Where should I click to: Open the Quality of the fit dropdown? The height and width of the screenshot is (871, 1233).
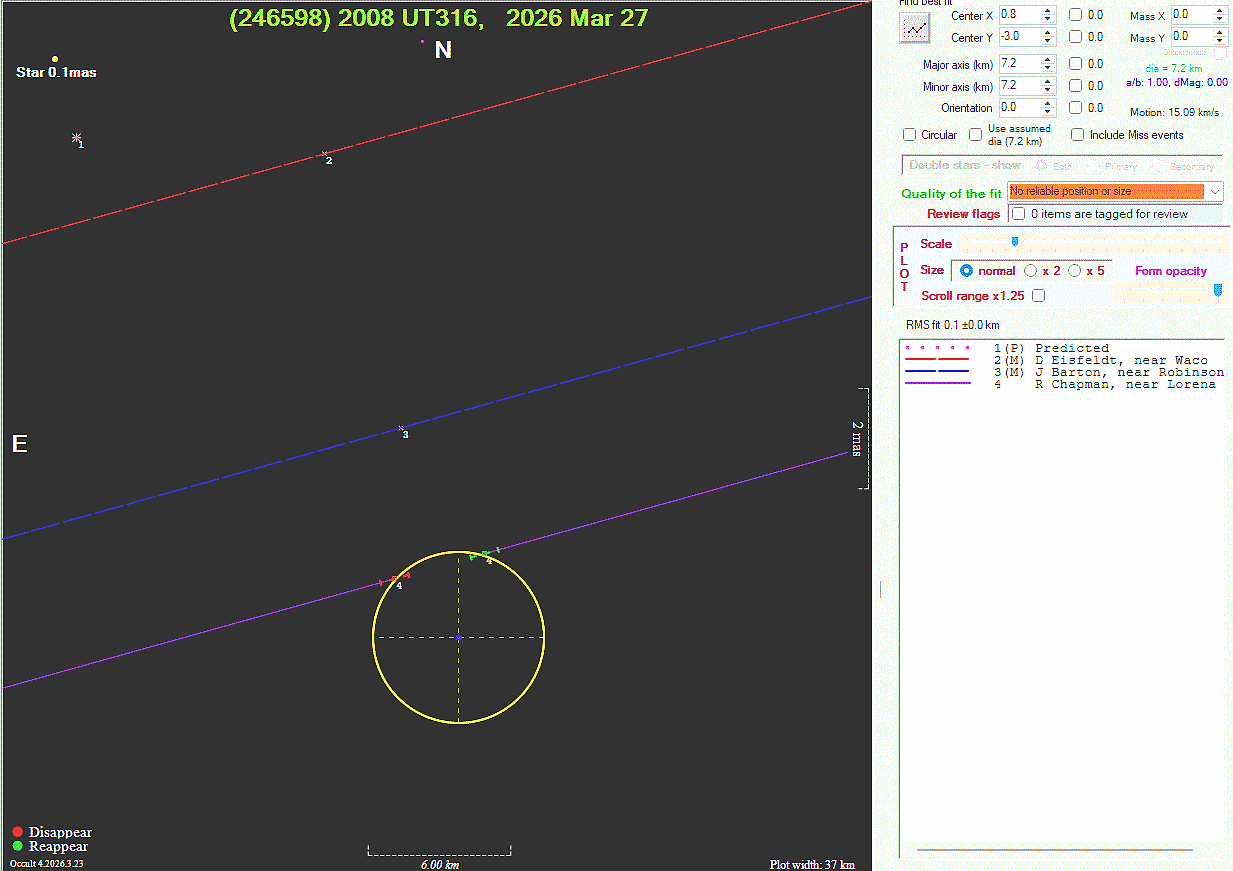[x=1215, y=191]
